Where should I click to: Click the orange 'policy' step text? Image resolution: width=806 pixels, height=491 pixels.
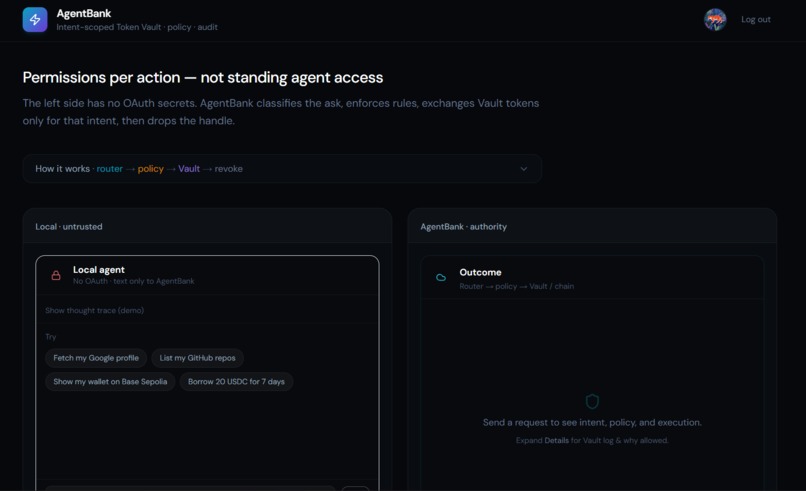[x=151, y=169]
